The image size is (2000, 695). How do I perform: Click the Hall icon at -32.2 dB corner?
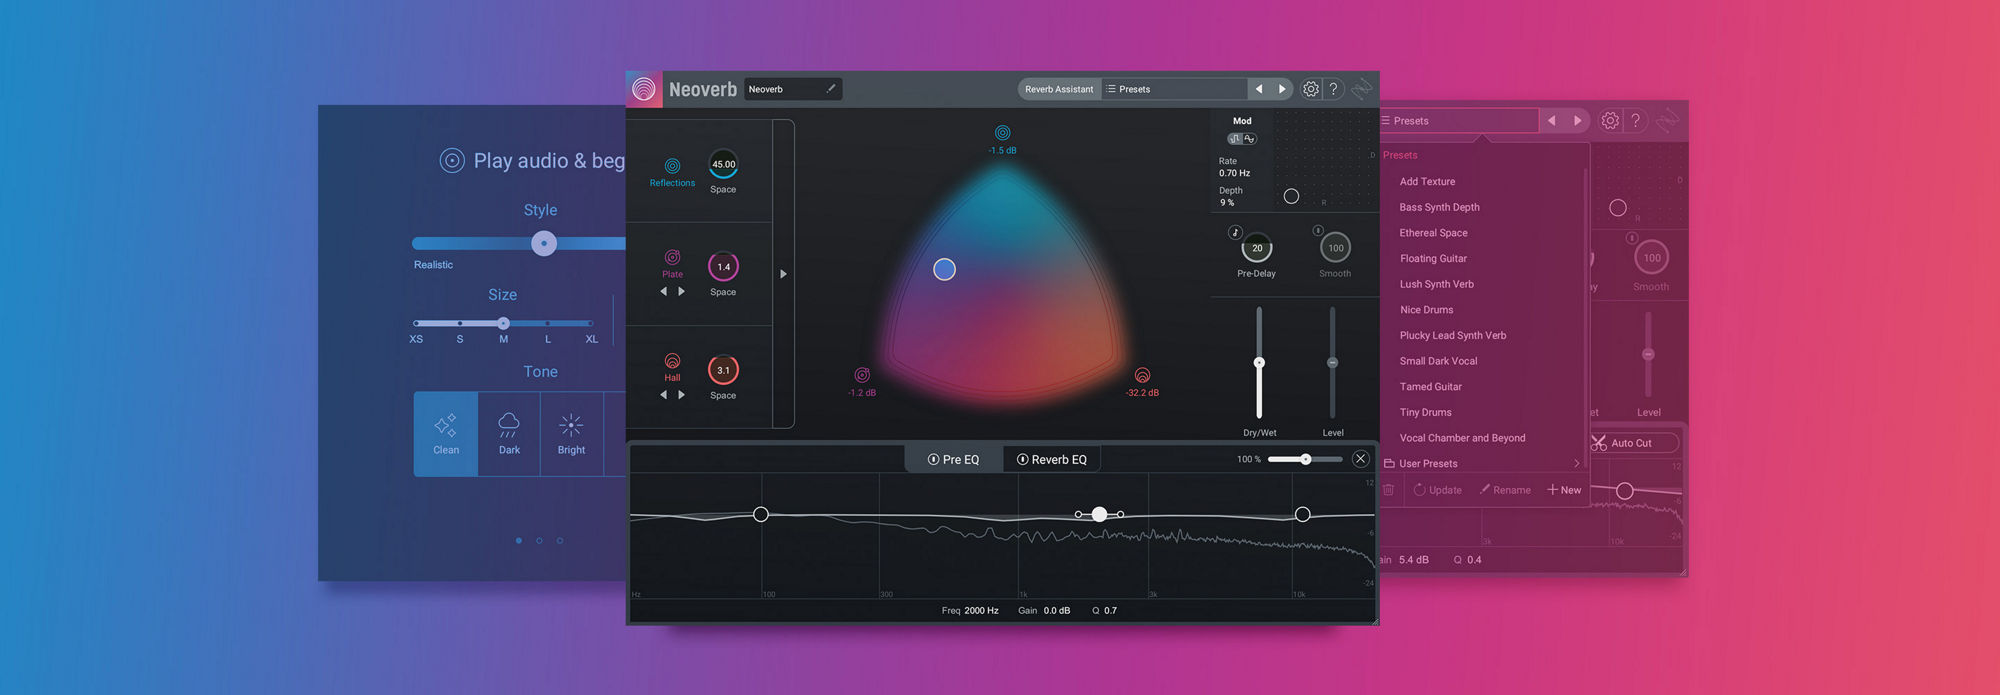(x=1142, y=375)
